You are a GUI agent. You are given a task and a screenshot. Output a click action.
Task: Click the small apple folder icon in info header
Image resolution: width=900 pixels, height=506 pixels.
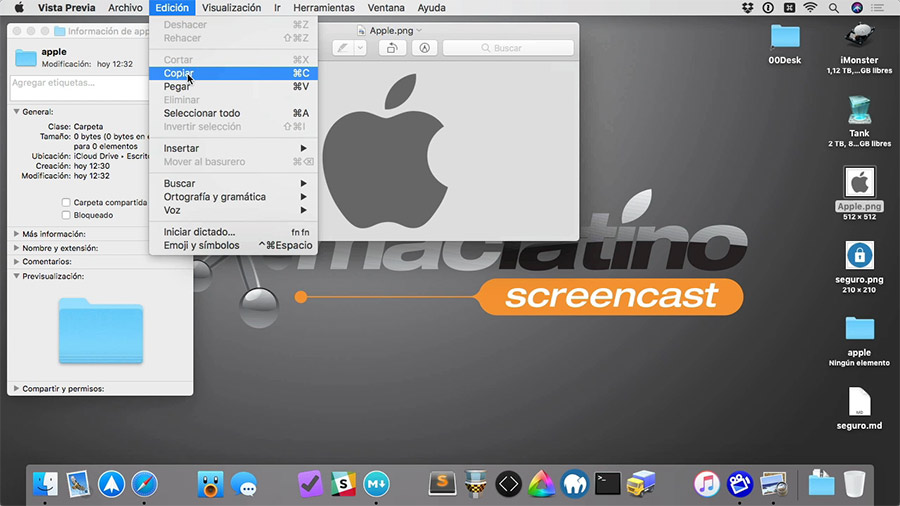coord(25,57)
